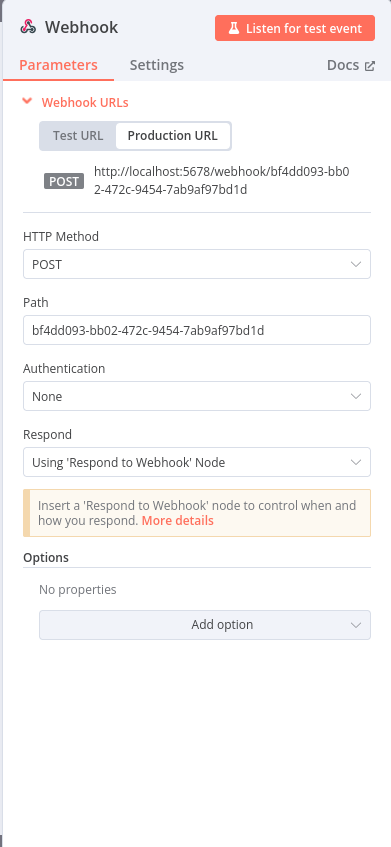The width and height of the screenshot is (391, 847).
Task: Open the Respond dropdown arrow
Action: click(355, 462)
